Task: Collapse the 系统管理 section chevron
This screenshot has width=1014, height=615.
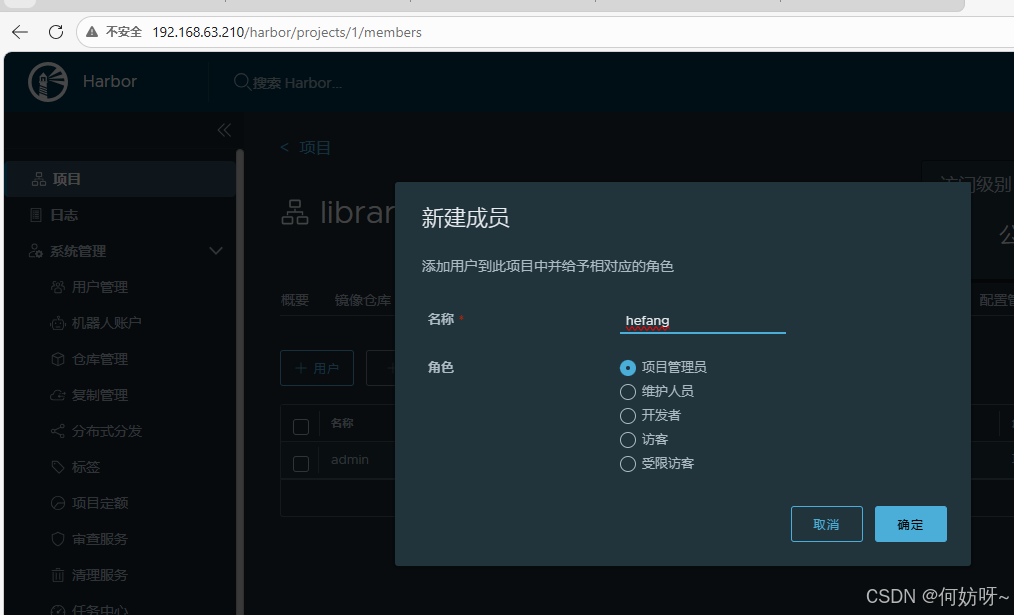Action: point(216,251)
